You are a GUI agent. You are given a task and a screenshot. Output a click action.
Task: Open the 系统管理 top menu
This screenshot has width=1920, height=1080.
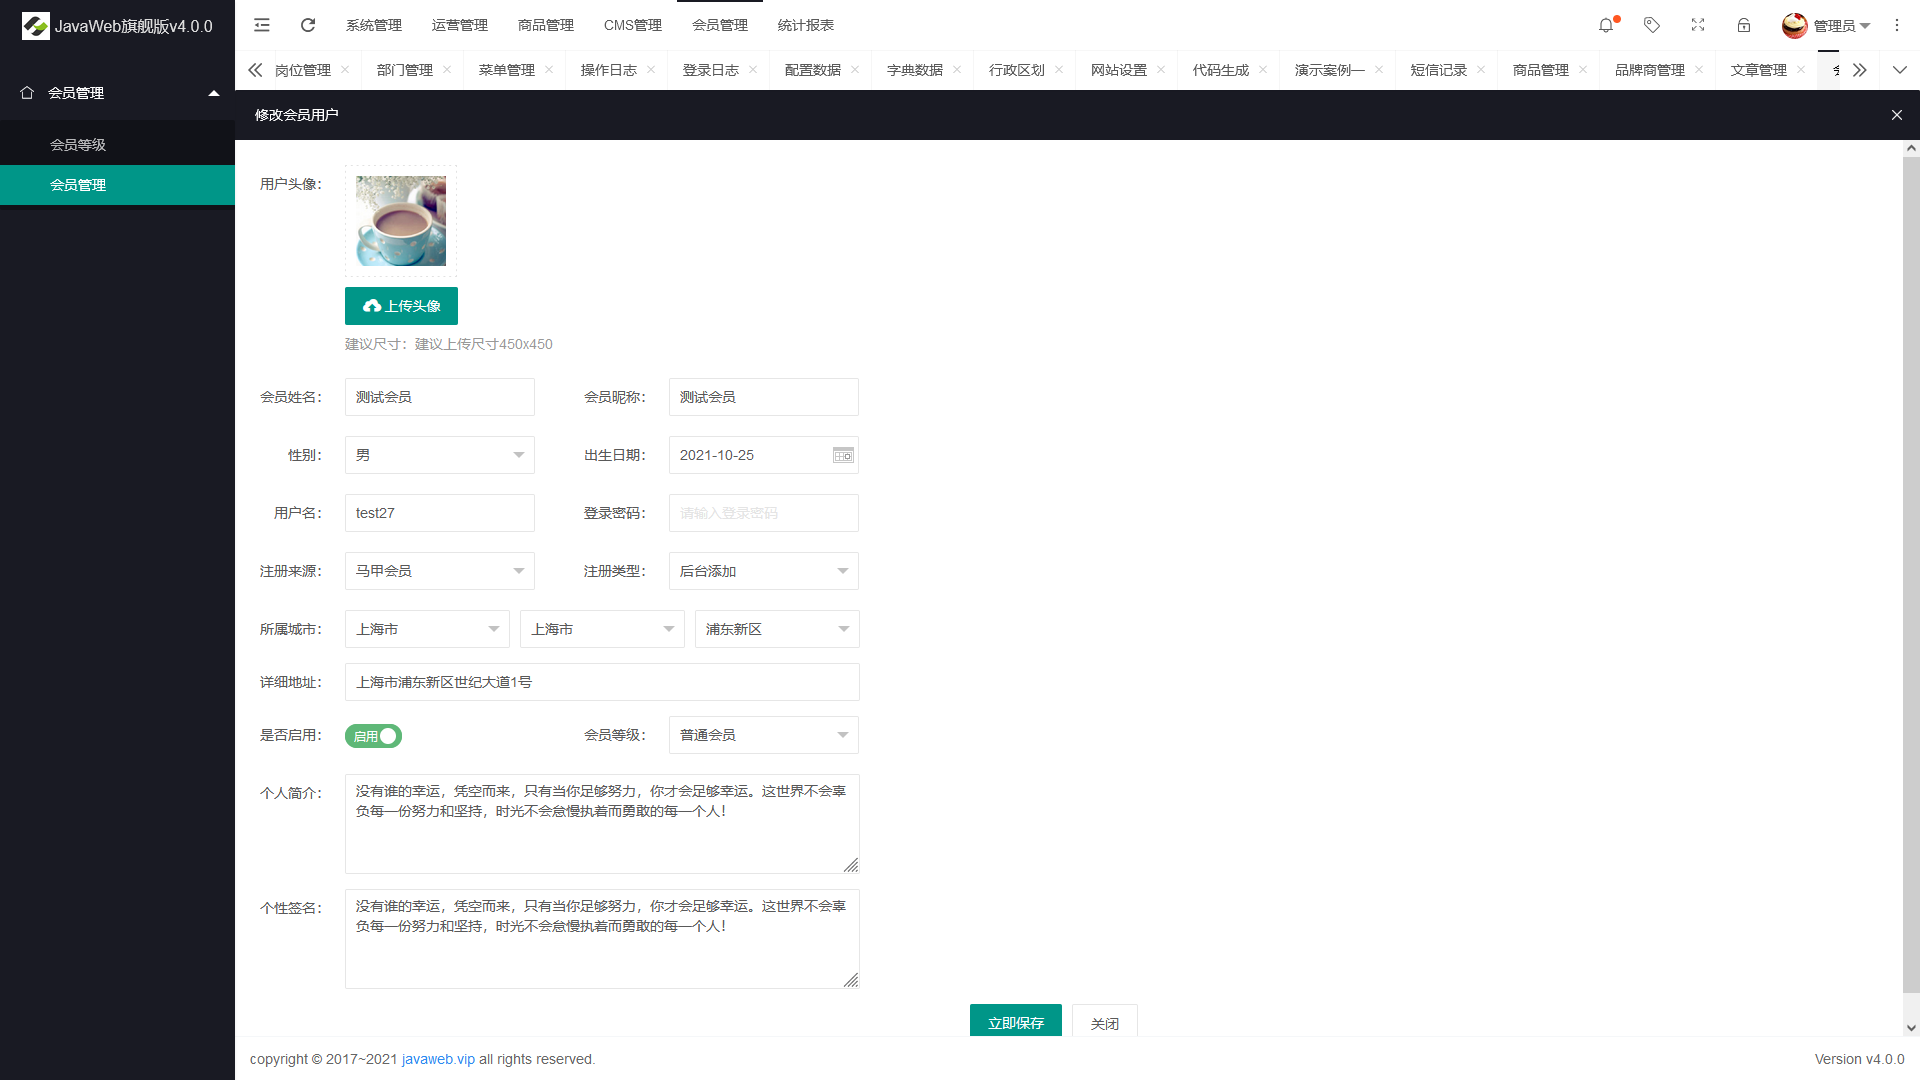coord(374,25)
